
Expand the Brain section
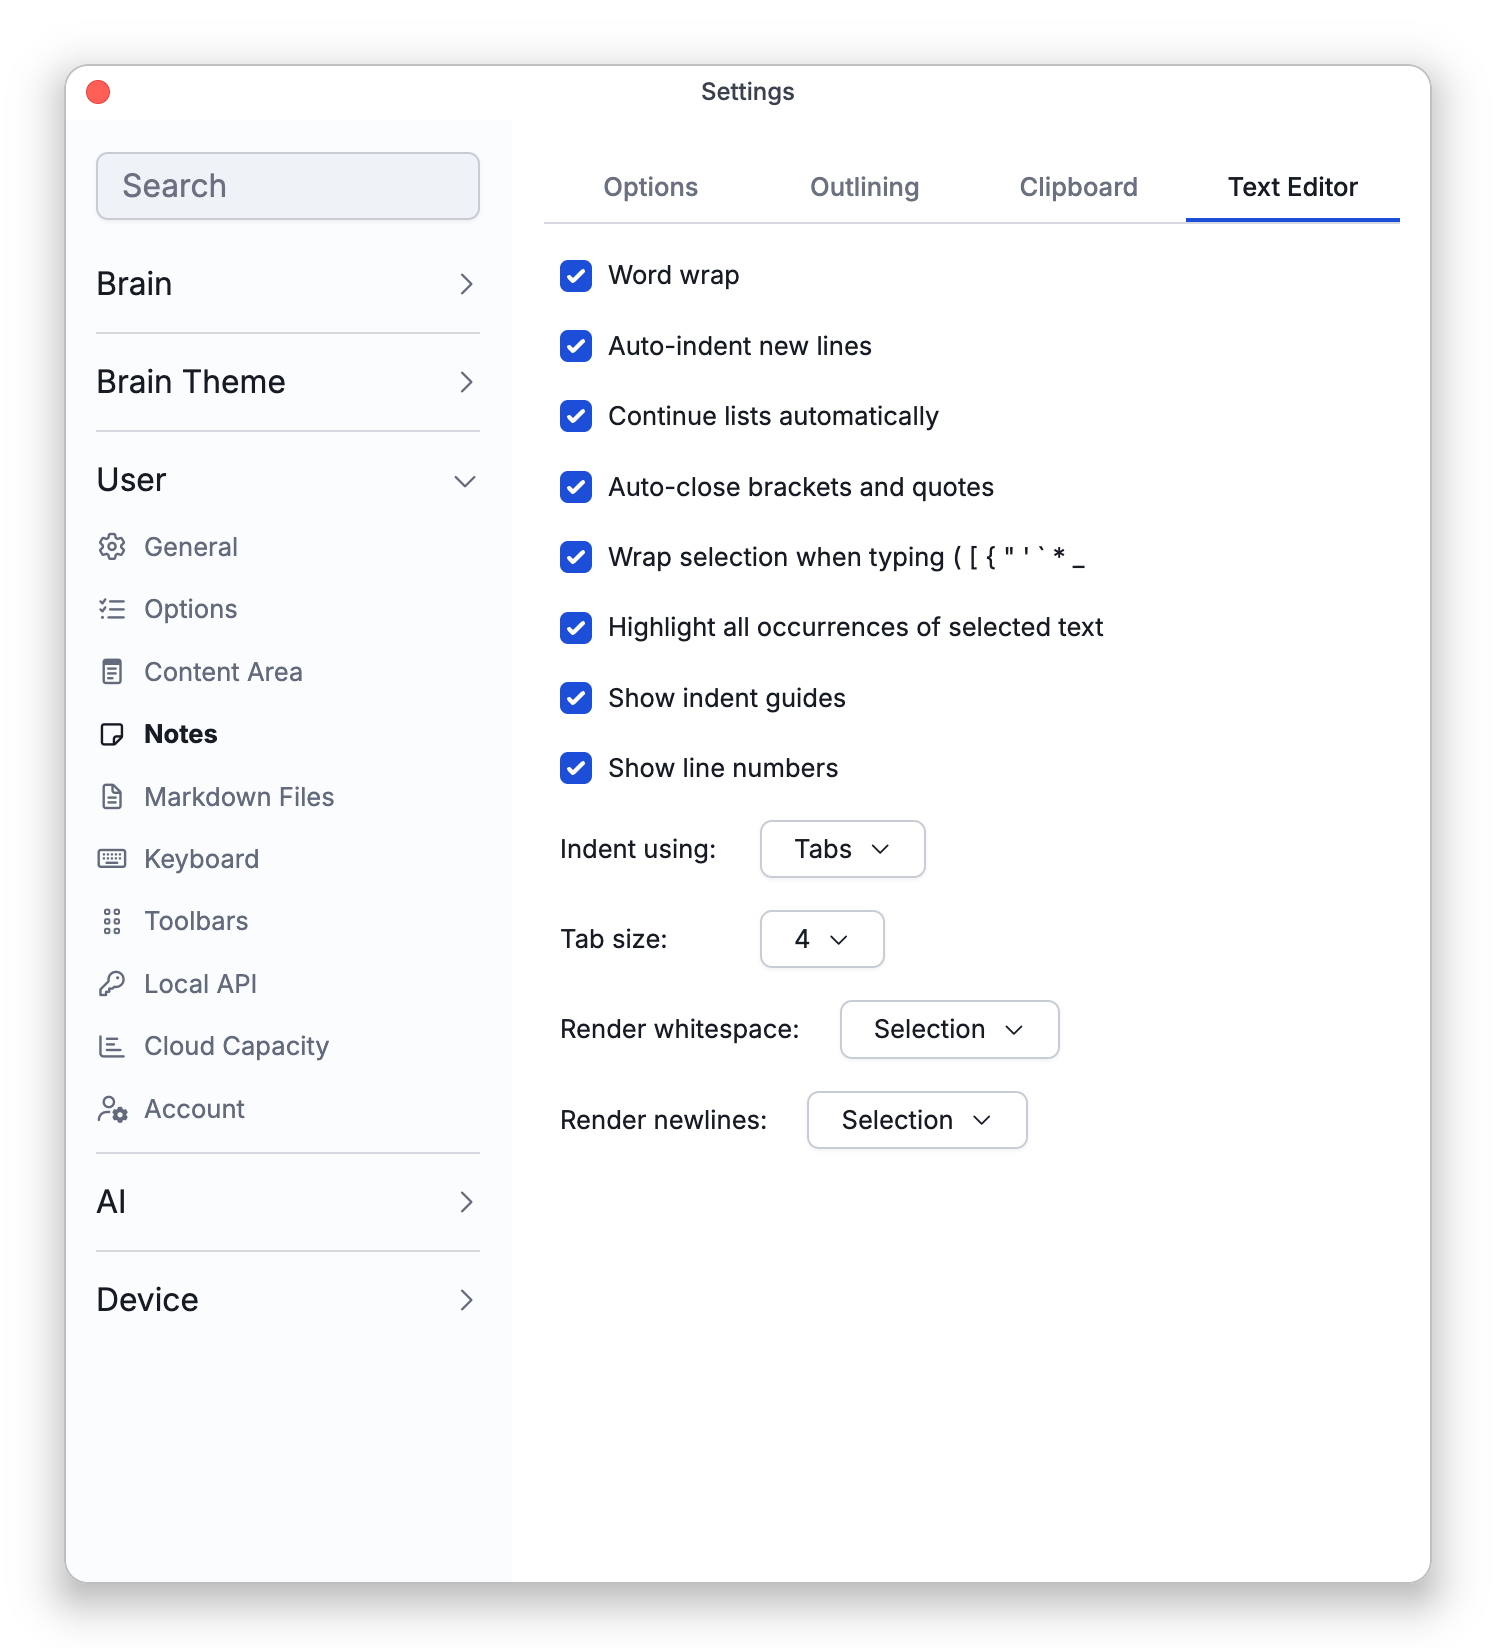288,284
